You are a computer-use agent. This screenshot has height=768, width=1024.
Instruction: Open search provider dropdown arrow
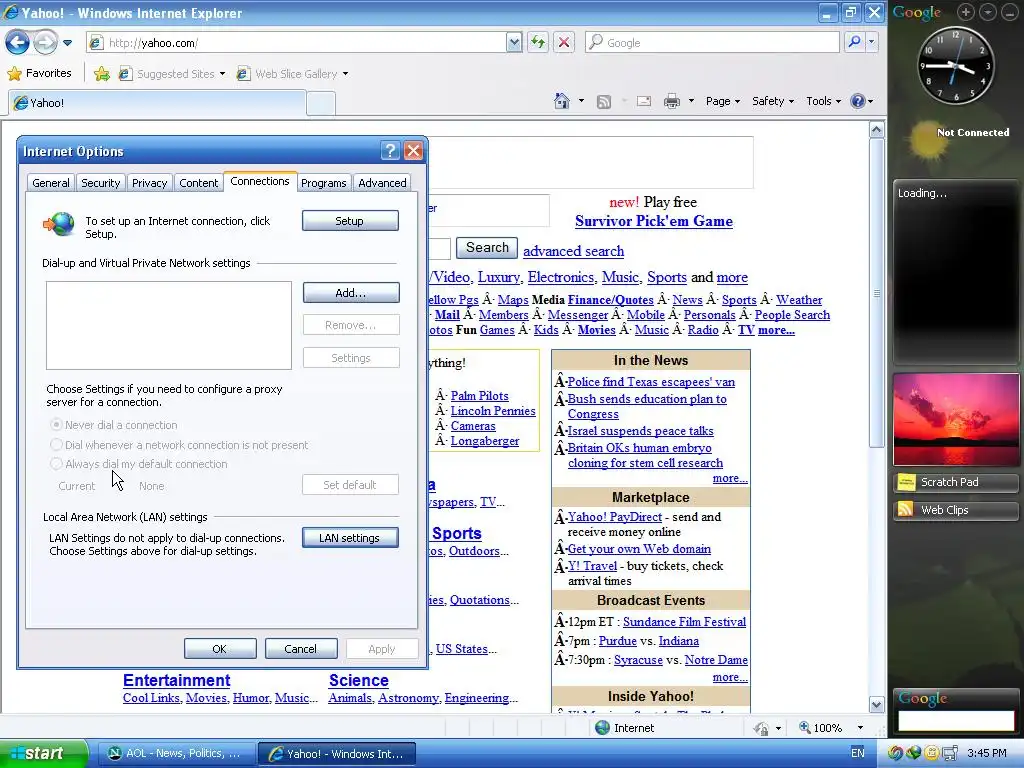pos(872,42)
